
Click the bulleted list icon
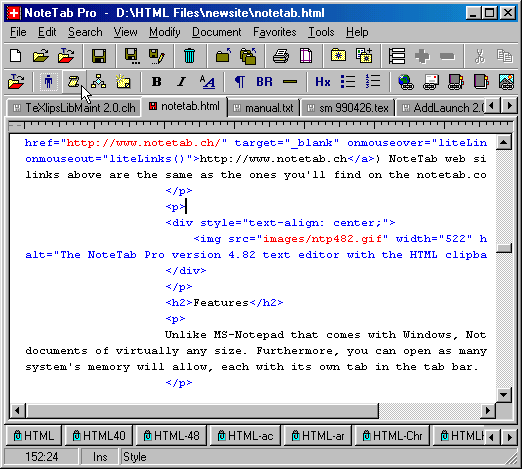348,81
